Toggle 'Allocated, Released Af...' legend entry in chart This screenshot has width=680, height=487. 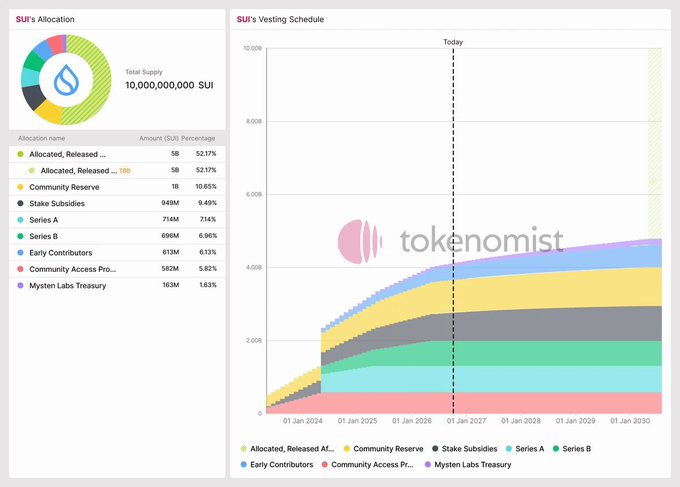[287, 448]
